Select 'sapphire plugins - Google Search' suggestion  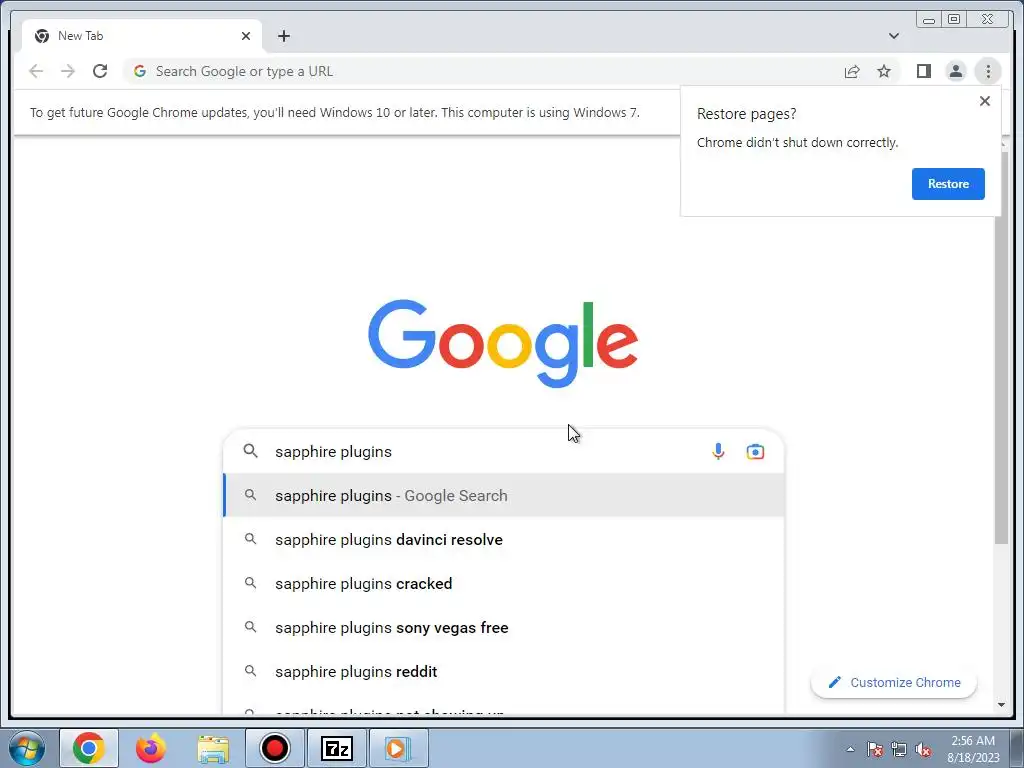tap(504, 496)
